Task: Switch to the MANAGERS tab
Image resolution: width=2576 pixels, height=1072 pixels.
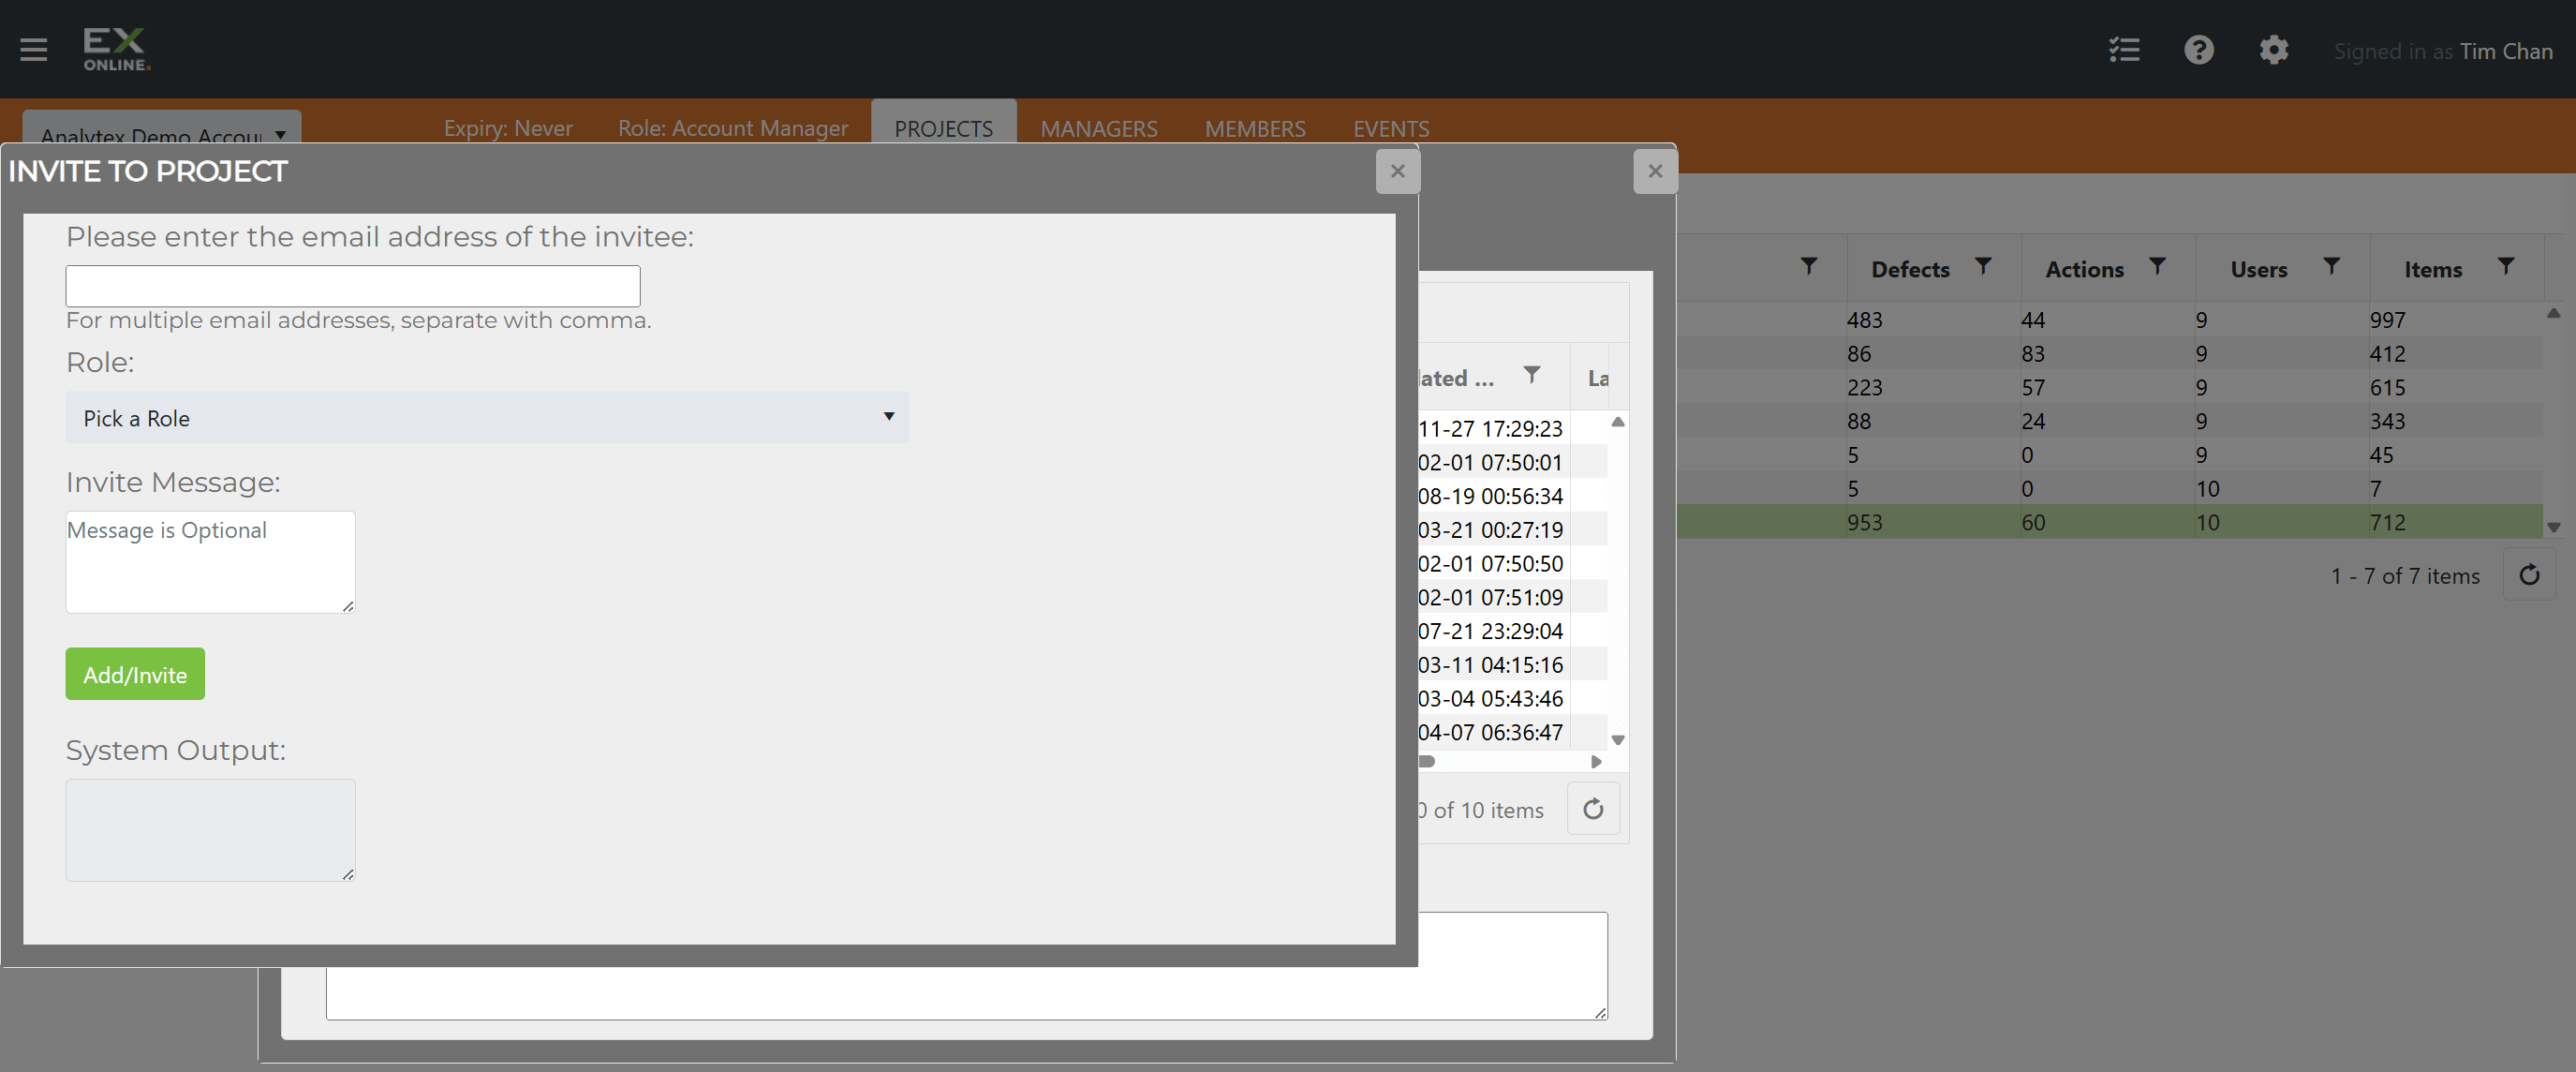Action: pos(1098,128)
